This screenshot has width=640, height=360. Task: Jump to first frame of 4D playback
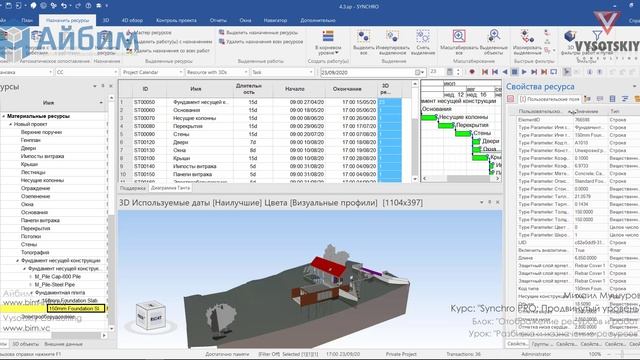point(484,72)
